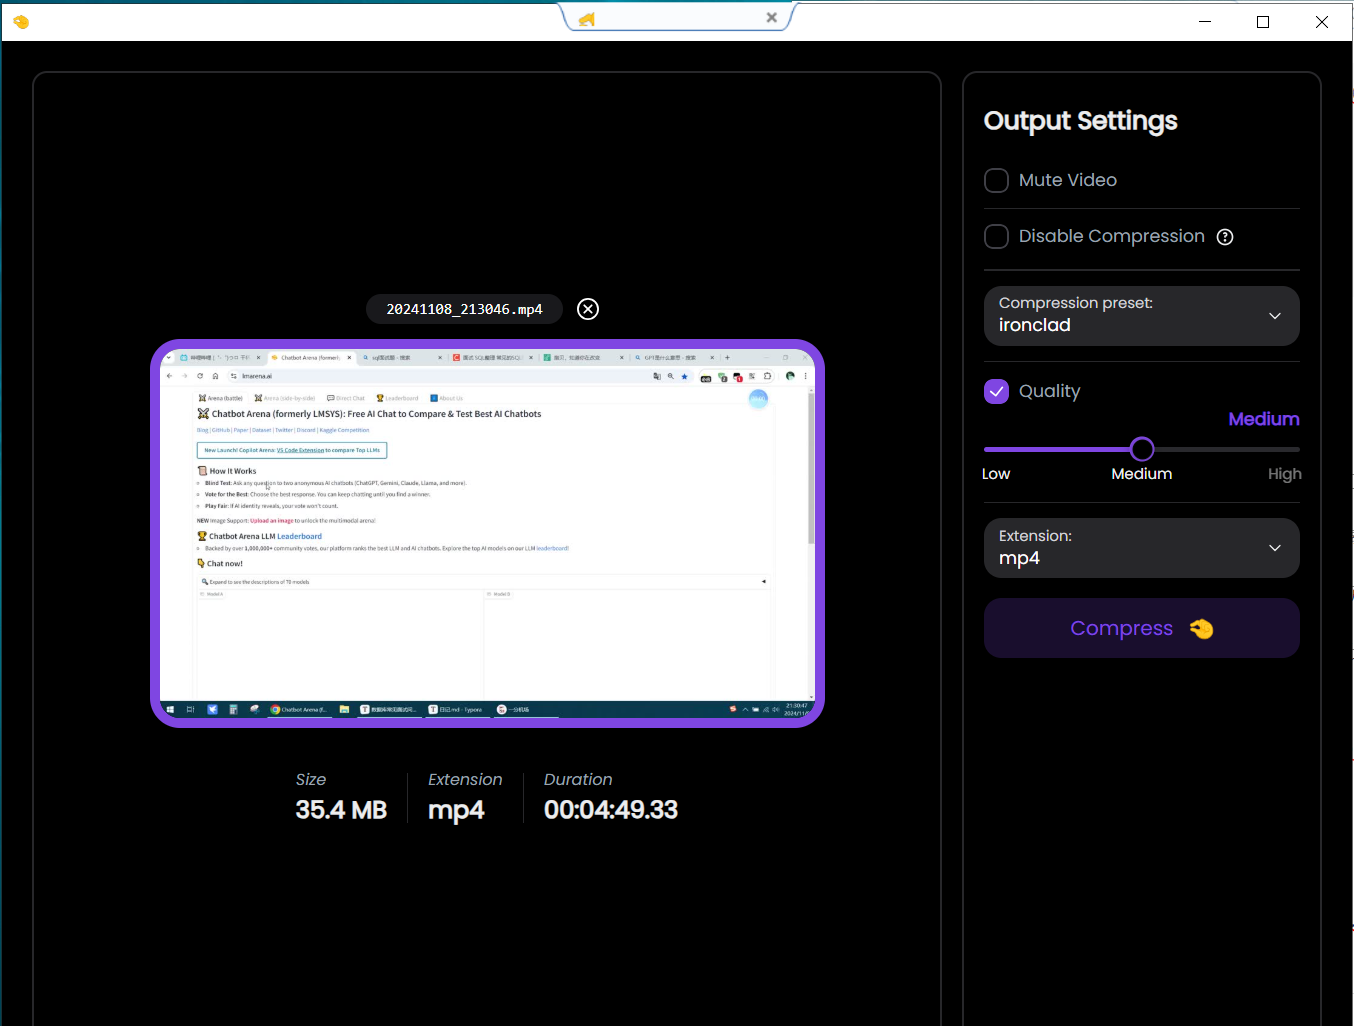This screenshot has width=1354, height=1026.
Task: Set quality slider to High label
Action: point(1285,474)
